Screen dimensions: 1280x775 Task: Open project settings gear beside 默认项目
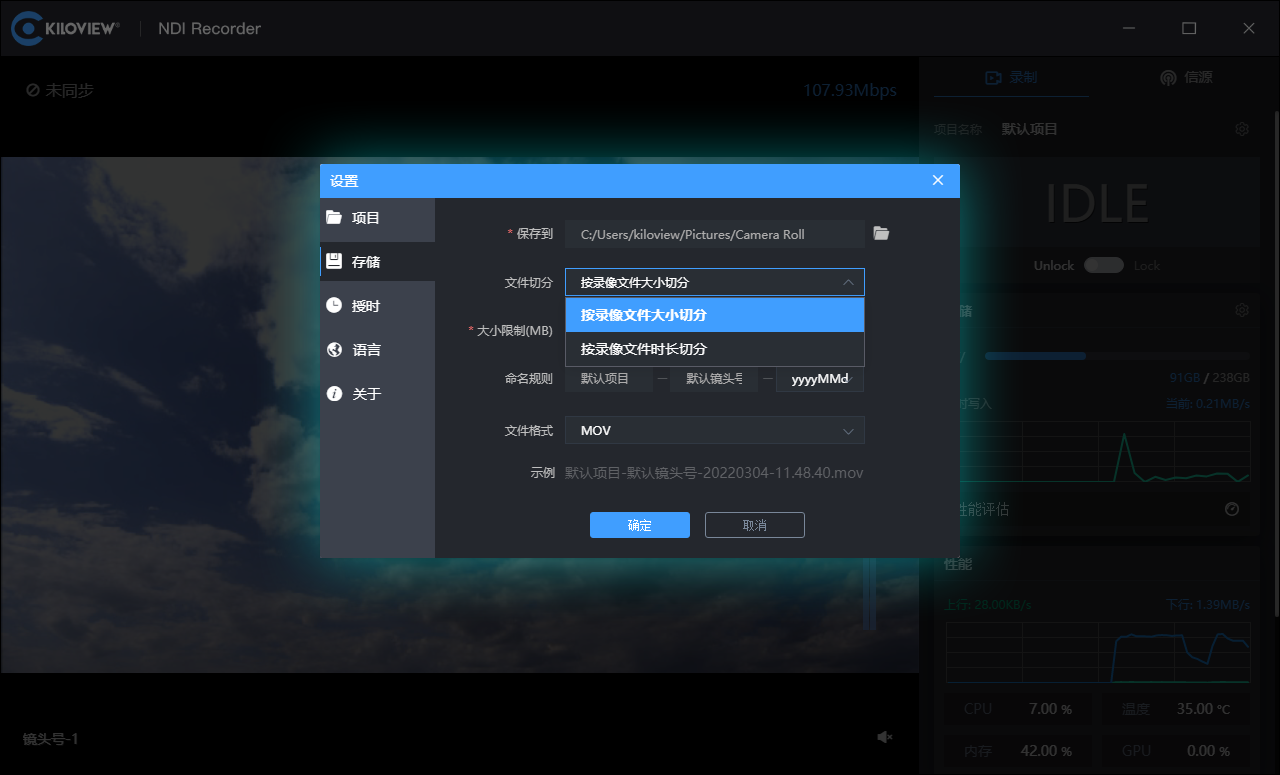(x=1242, y=129)
